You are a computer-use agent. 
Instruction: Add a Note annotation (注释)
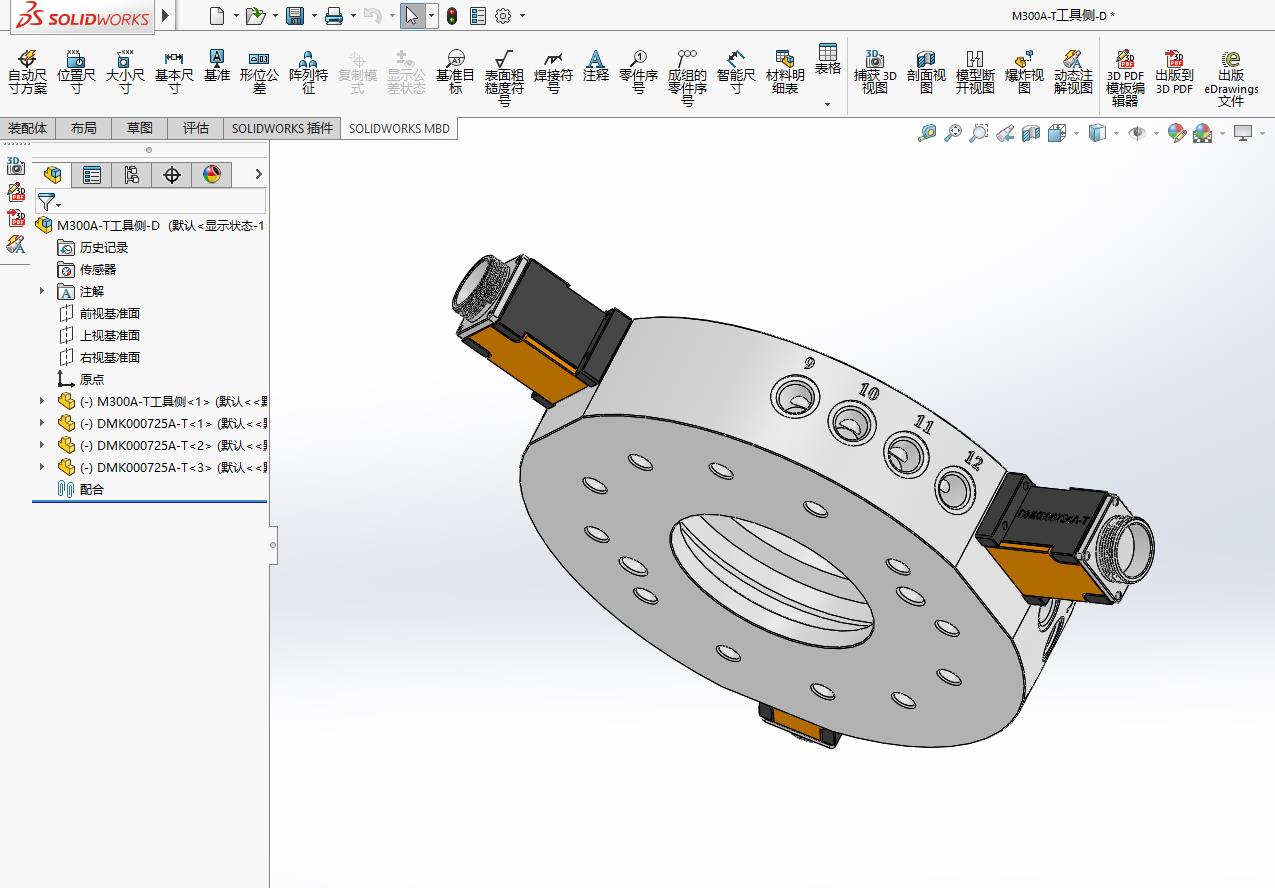click(x=596, y=66)
